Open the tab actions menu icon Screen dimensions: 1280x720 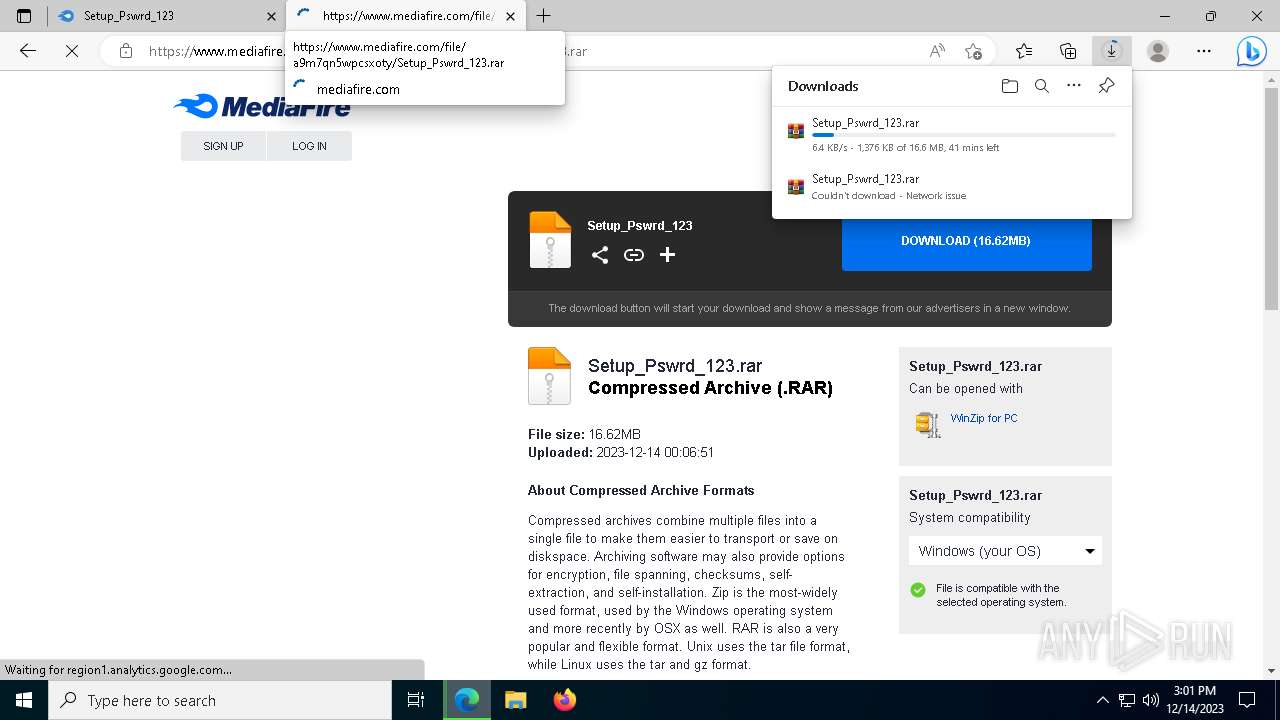[x=24, y=16]
